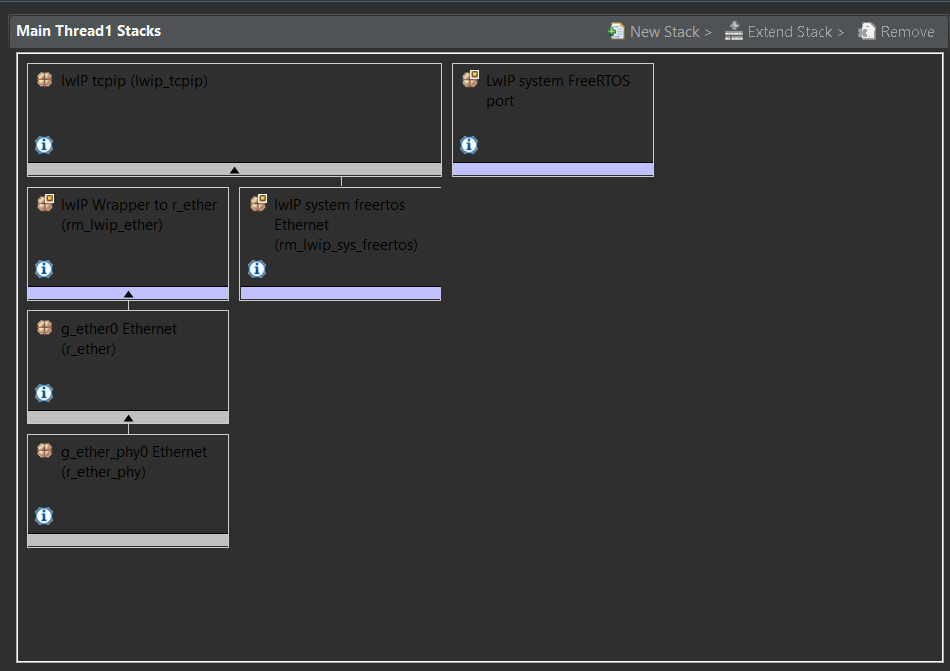Open info for g_ether0 Ethernet module

tap(44, 392)
